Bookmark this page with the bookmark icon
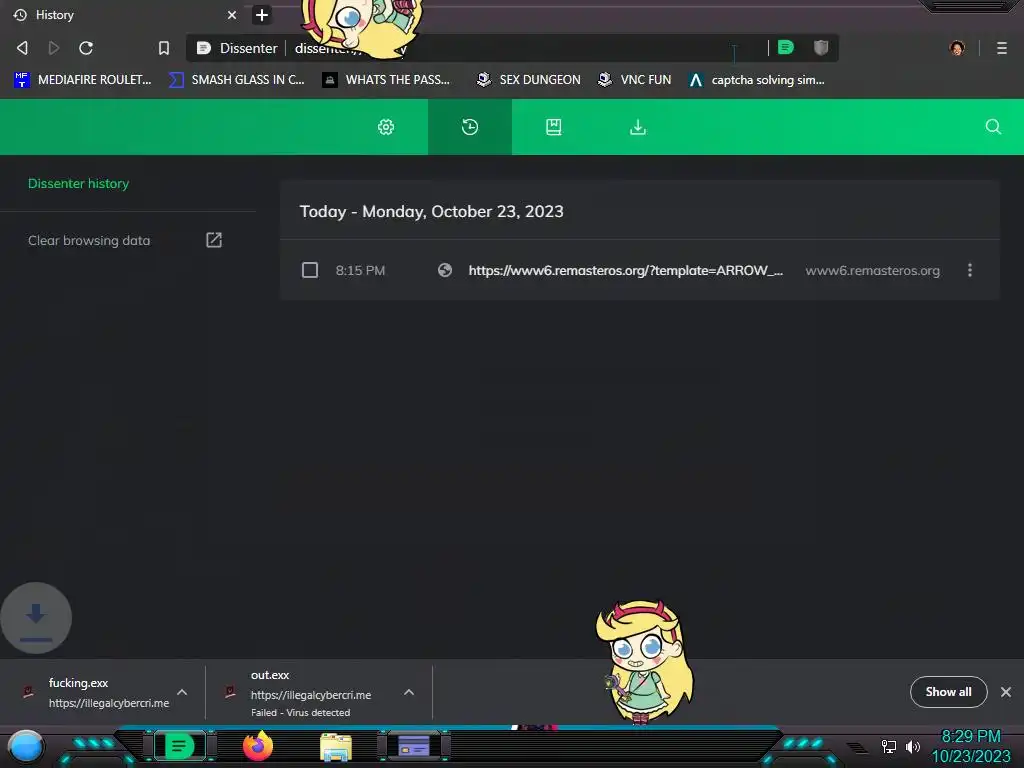 [164, 48]
